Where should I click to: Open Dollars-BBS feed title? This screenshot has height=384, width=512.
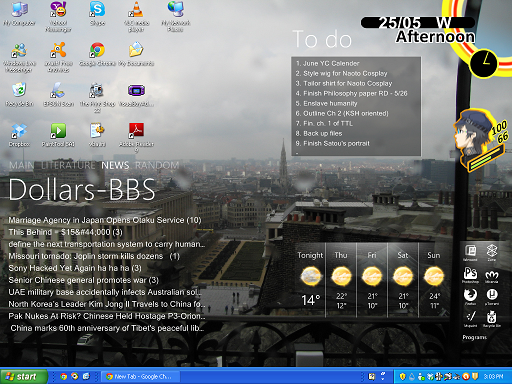[x=82, y=189]
